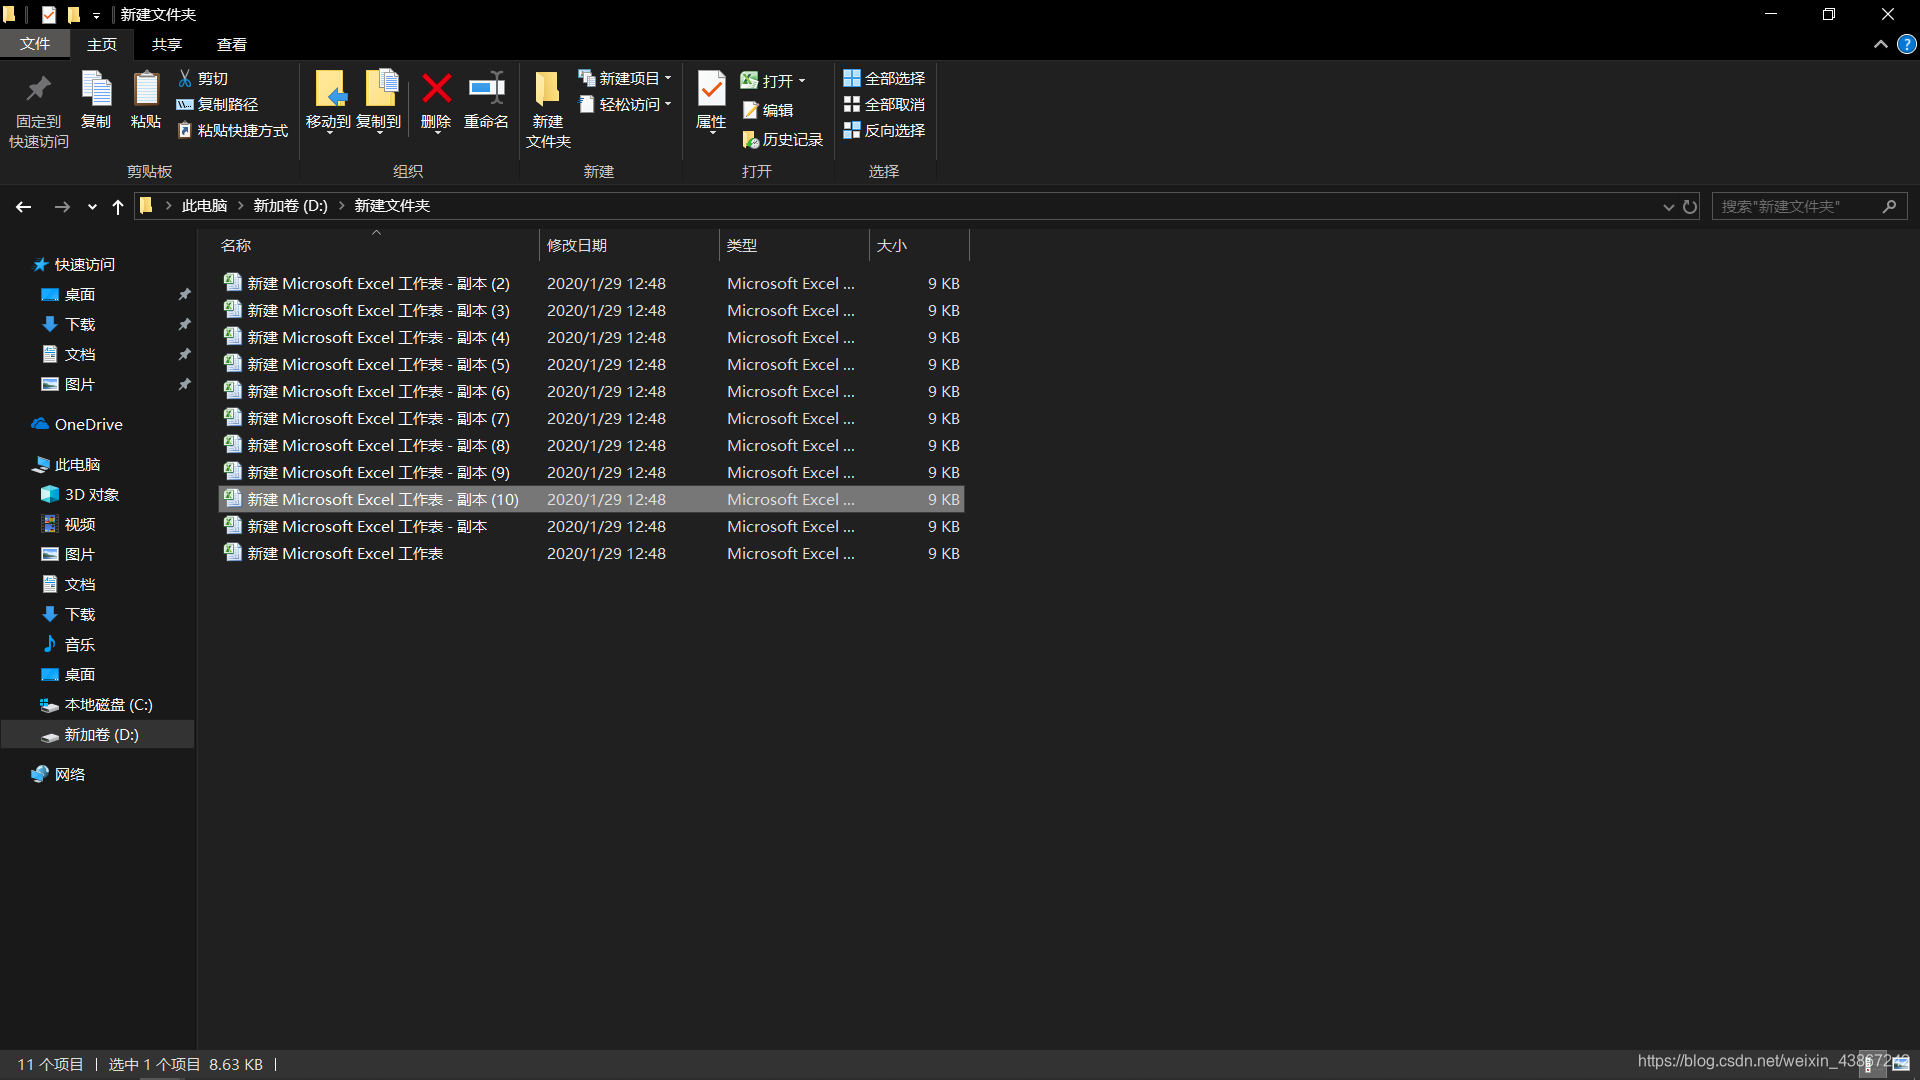Open Quick Access Toolbar customize dropdown
The image size is (1920, 1080).
(x=96, y=15)
